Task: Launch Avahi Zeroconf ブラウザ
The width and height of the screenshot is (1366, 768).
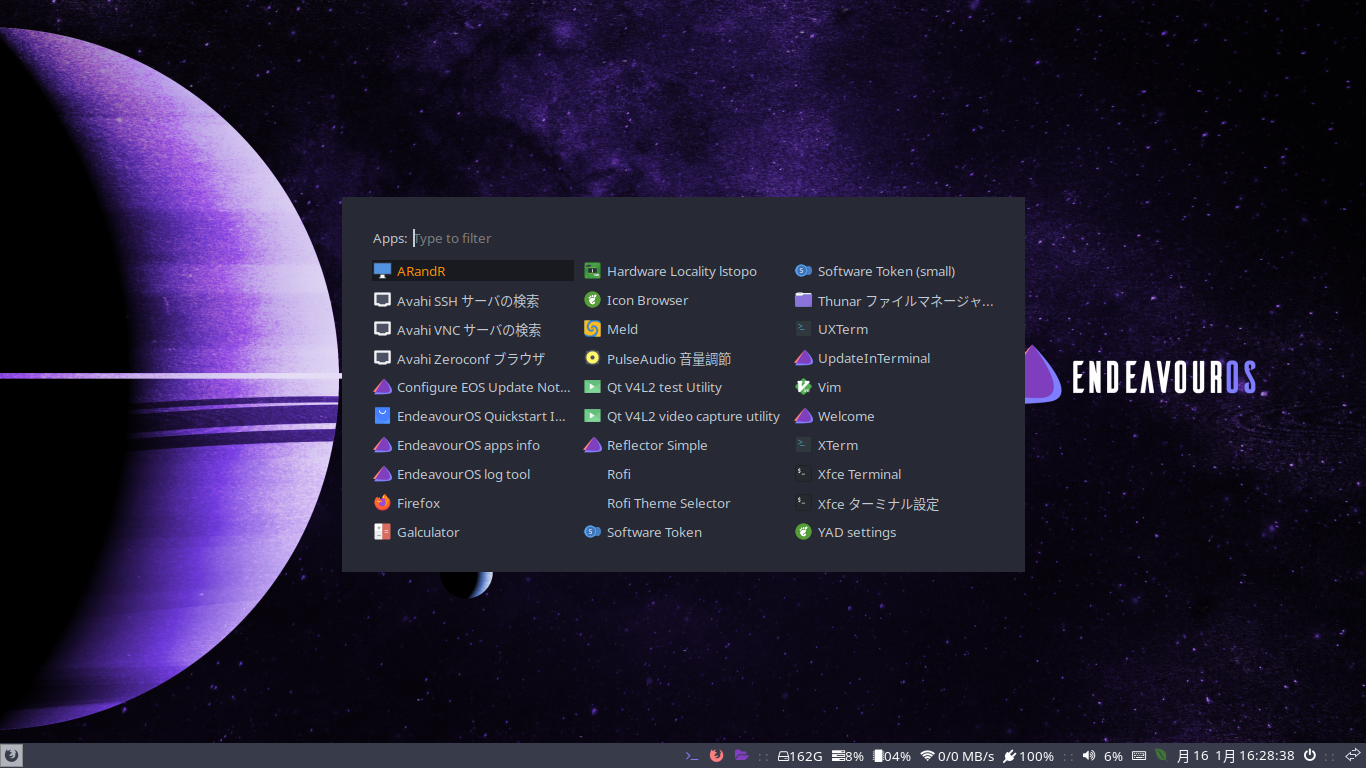Action: pyautogui.click(x=472, y=358)
